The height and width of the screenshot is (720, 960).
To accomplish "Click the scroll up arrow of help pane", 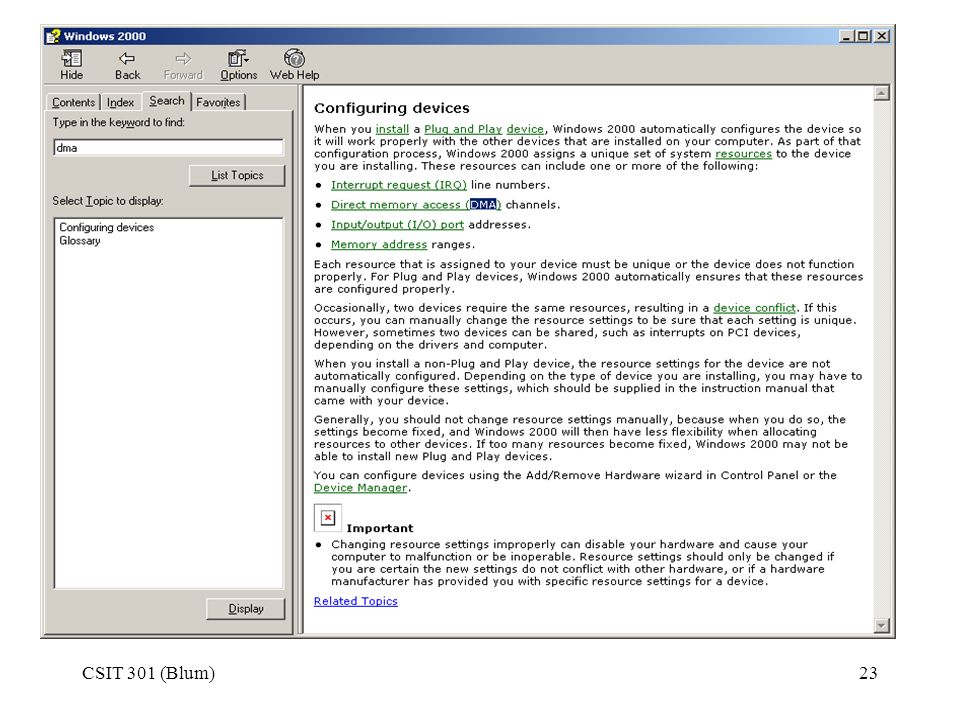I will pyautogui.click(x=882, y=94).
